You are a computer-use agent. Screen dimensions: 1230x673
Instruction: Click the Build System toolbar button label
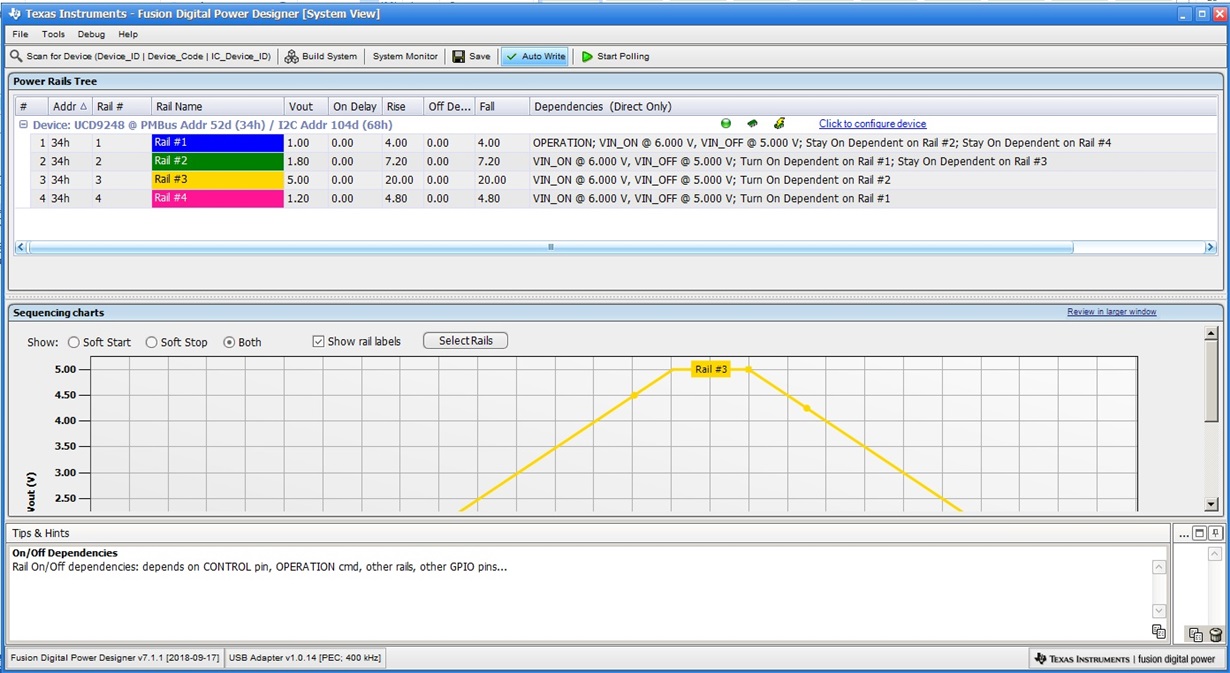click(x=329, y=57)
